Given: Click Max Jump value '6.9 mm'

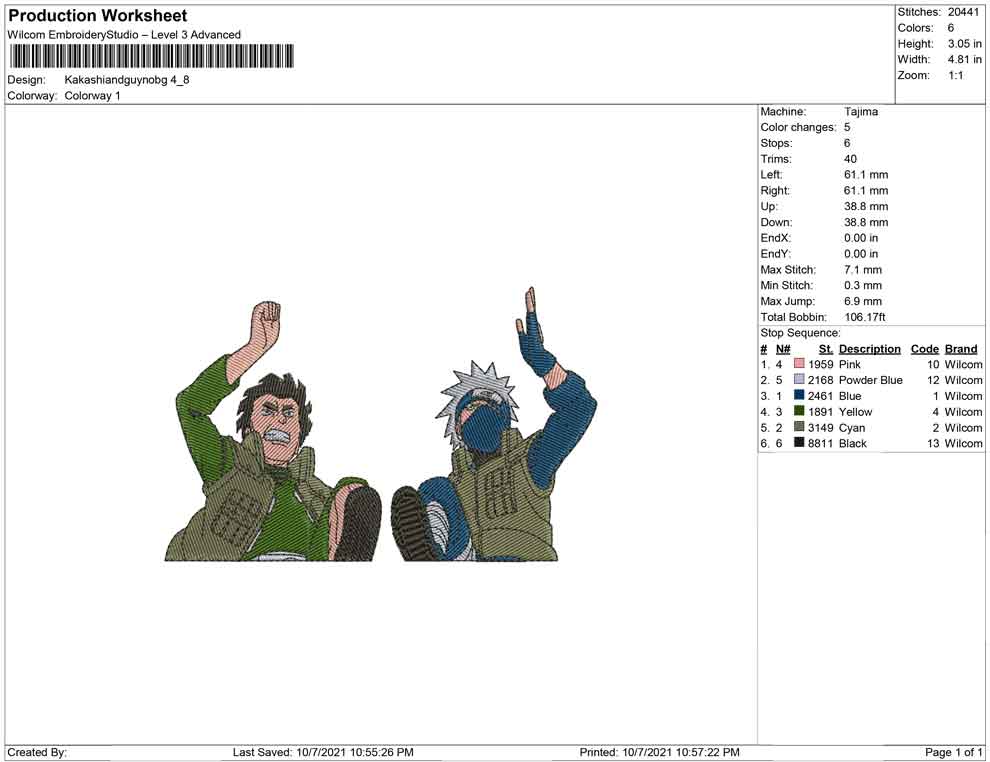Looking at the screenshot, I should (x=863, y=301).
